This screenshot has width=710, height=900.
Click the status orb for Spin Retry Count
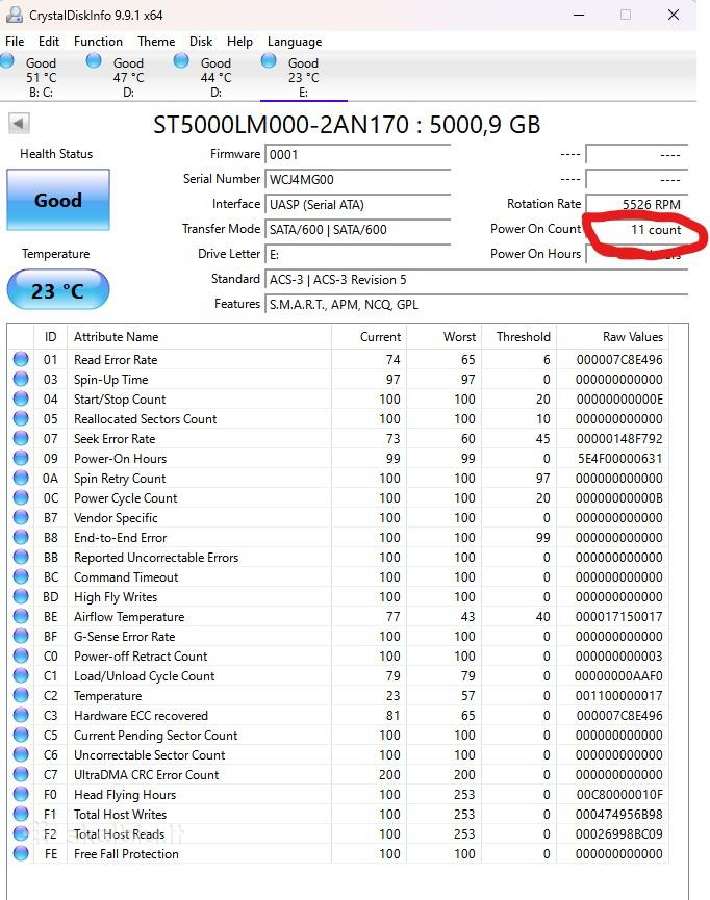pos(21,478)
